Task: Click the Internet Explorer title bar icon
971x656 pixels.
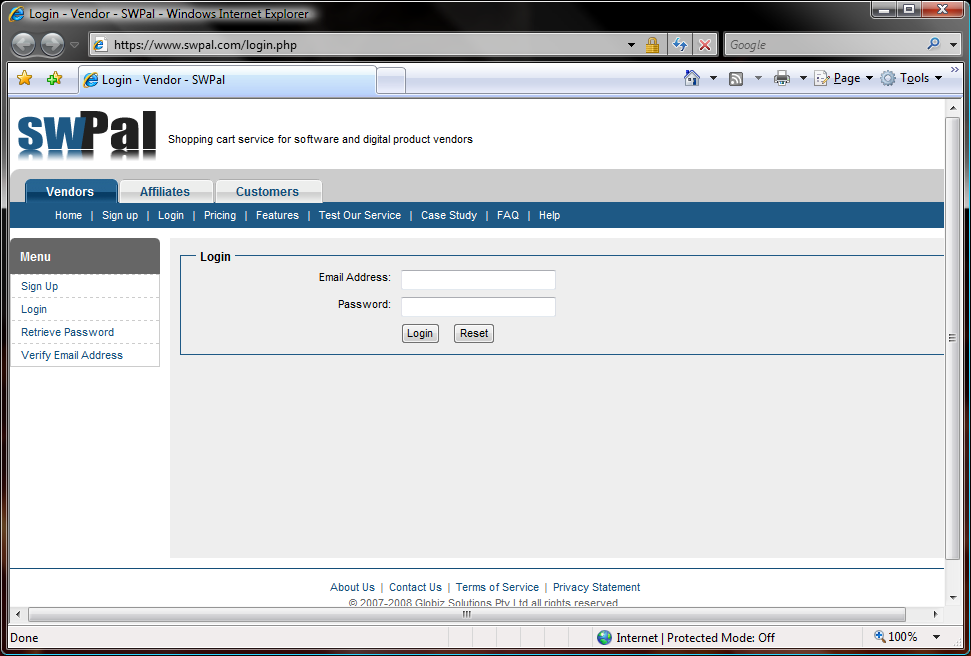Action: click(x=17, y=14)
